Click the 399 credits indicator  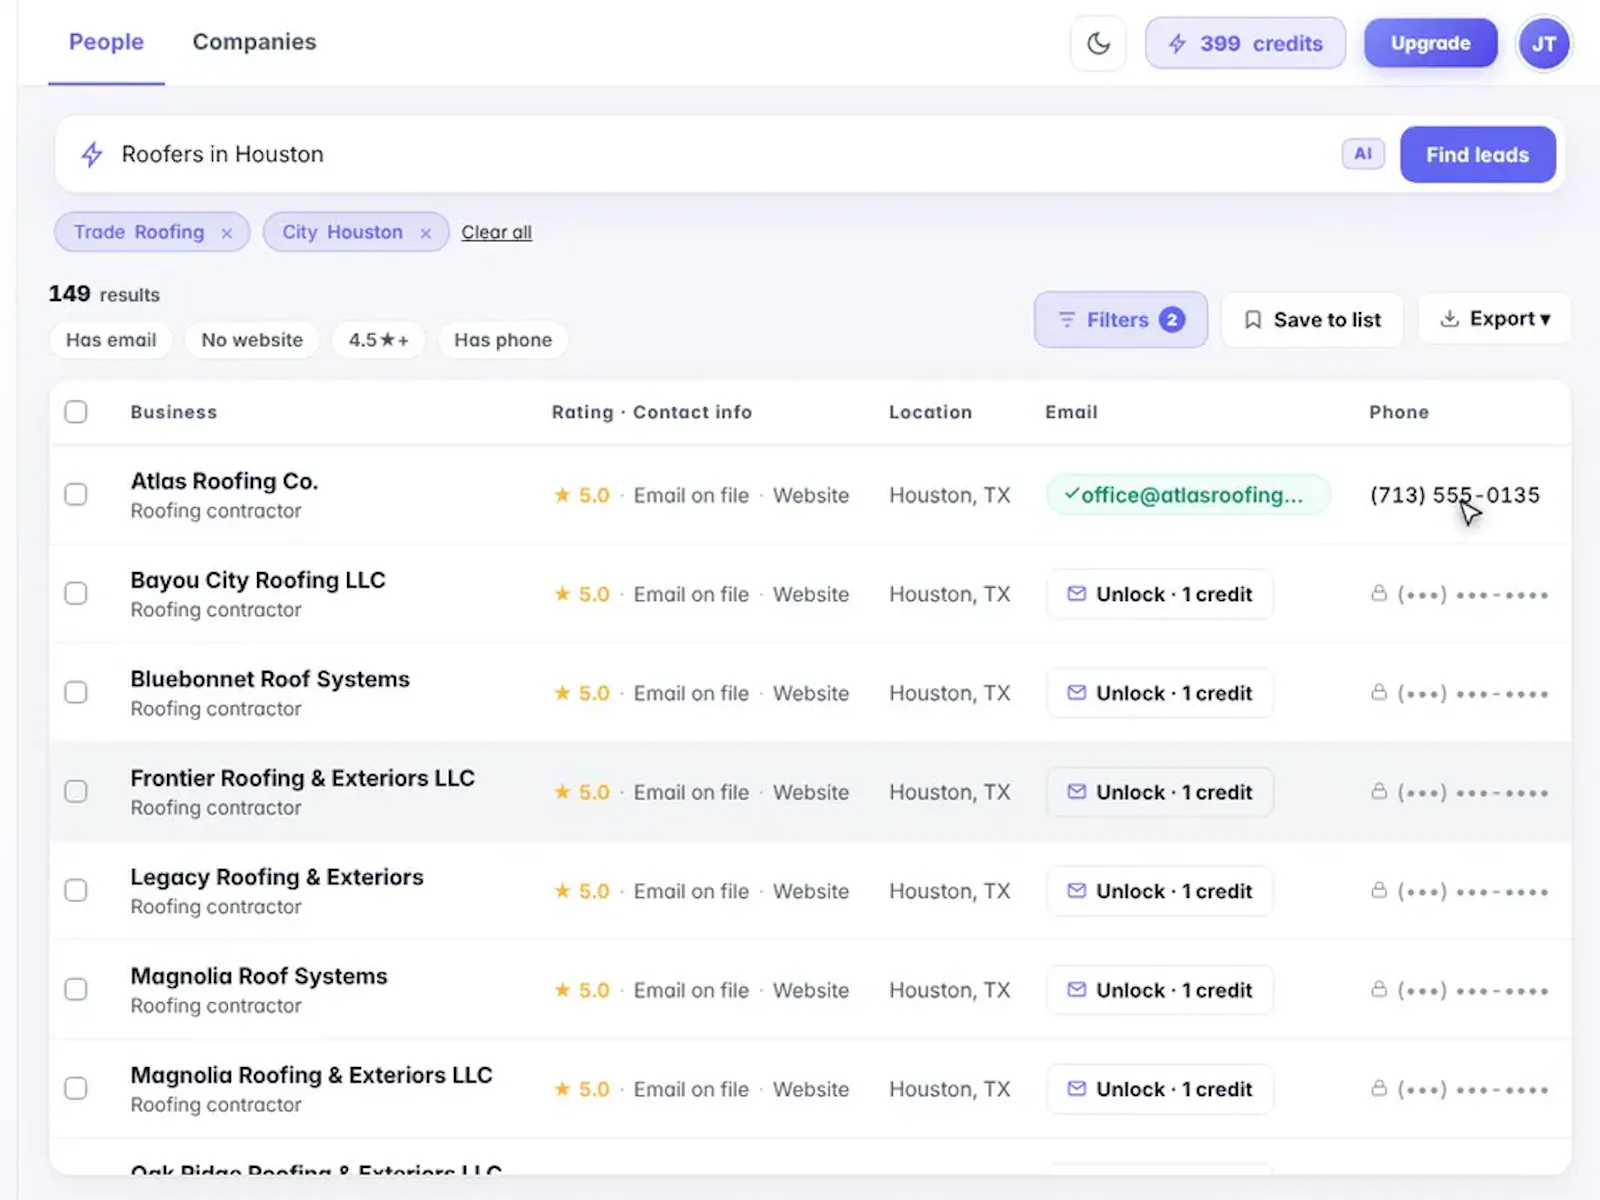point(1245,43)
